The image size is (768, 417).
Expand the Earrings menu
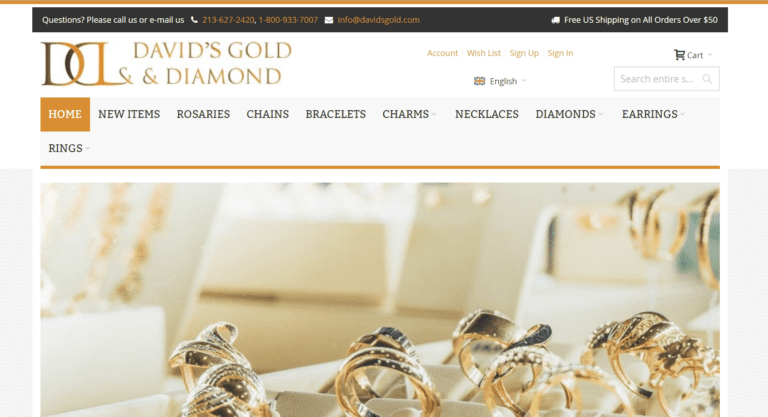653,114
